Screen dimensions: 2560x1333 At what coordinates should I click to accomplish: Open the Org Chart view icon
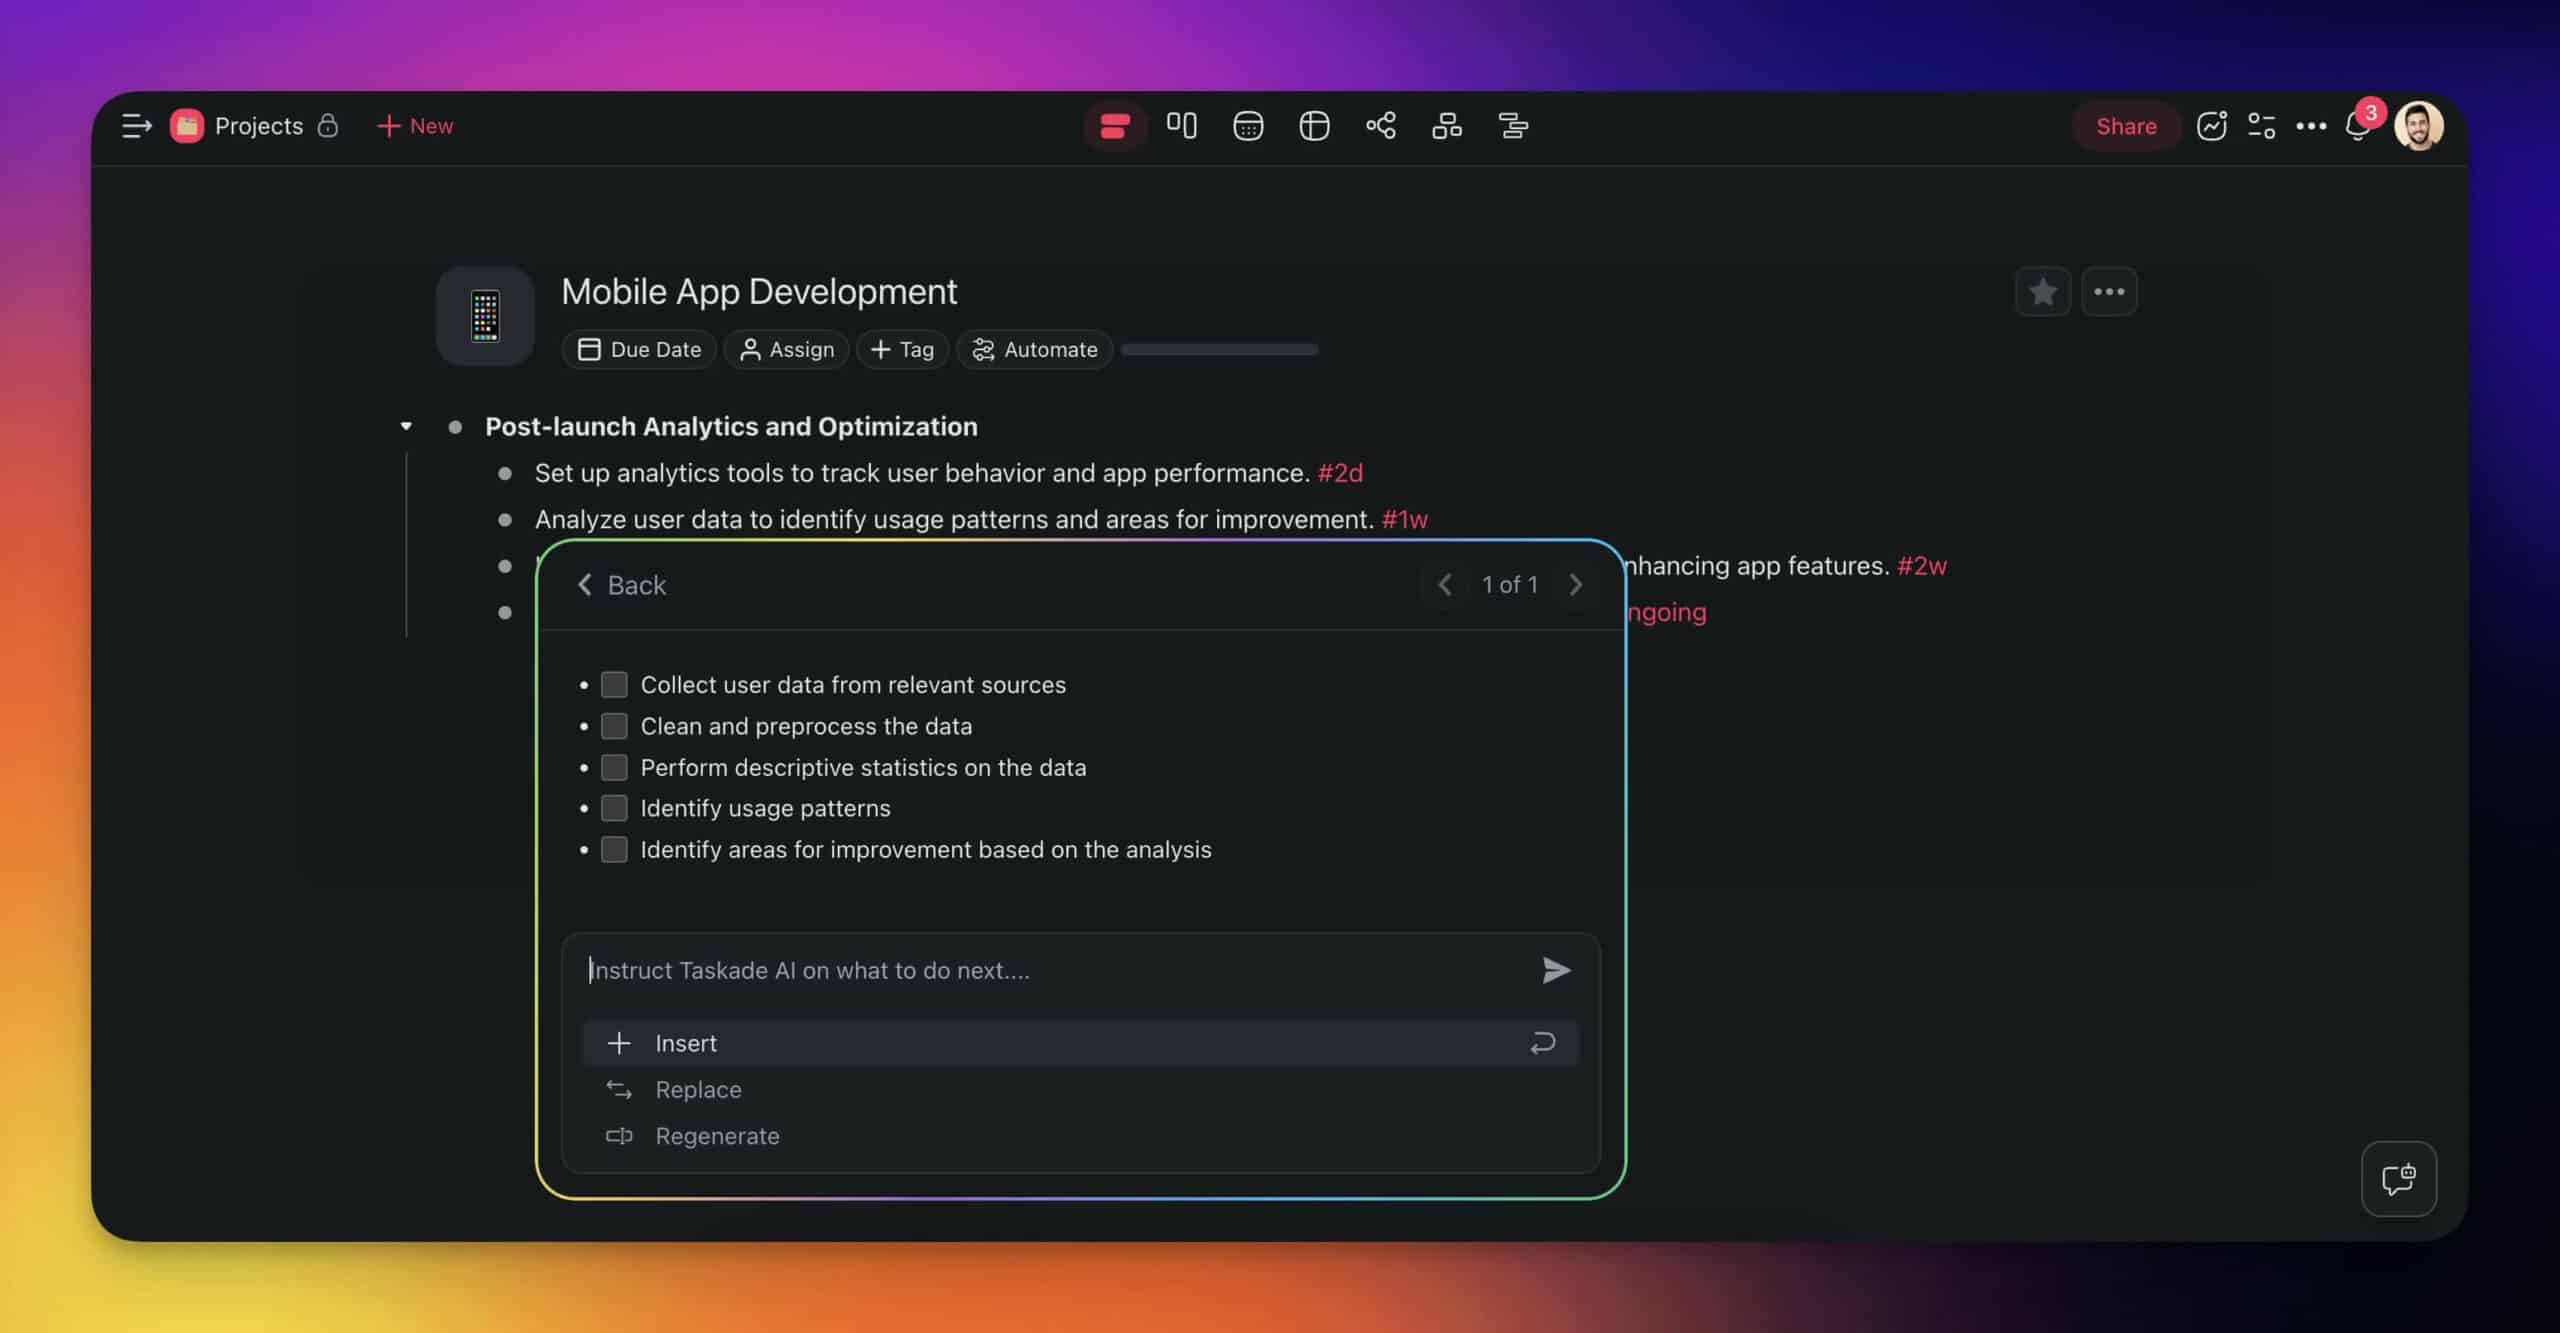[x=1446, y=126]
